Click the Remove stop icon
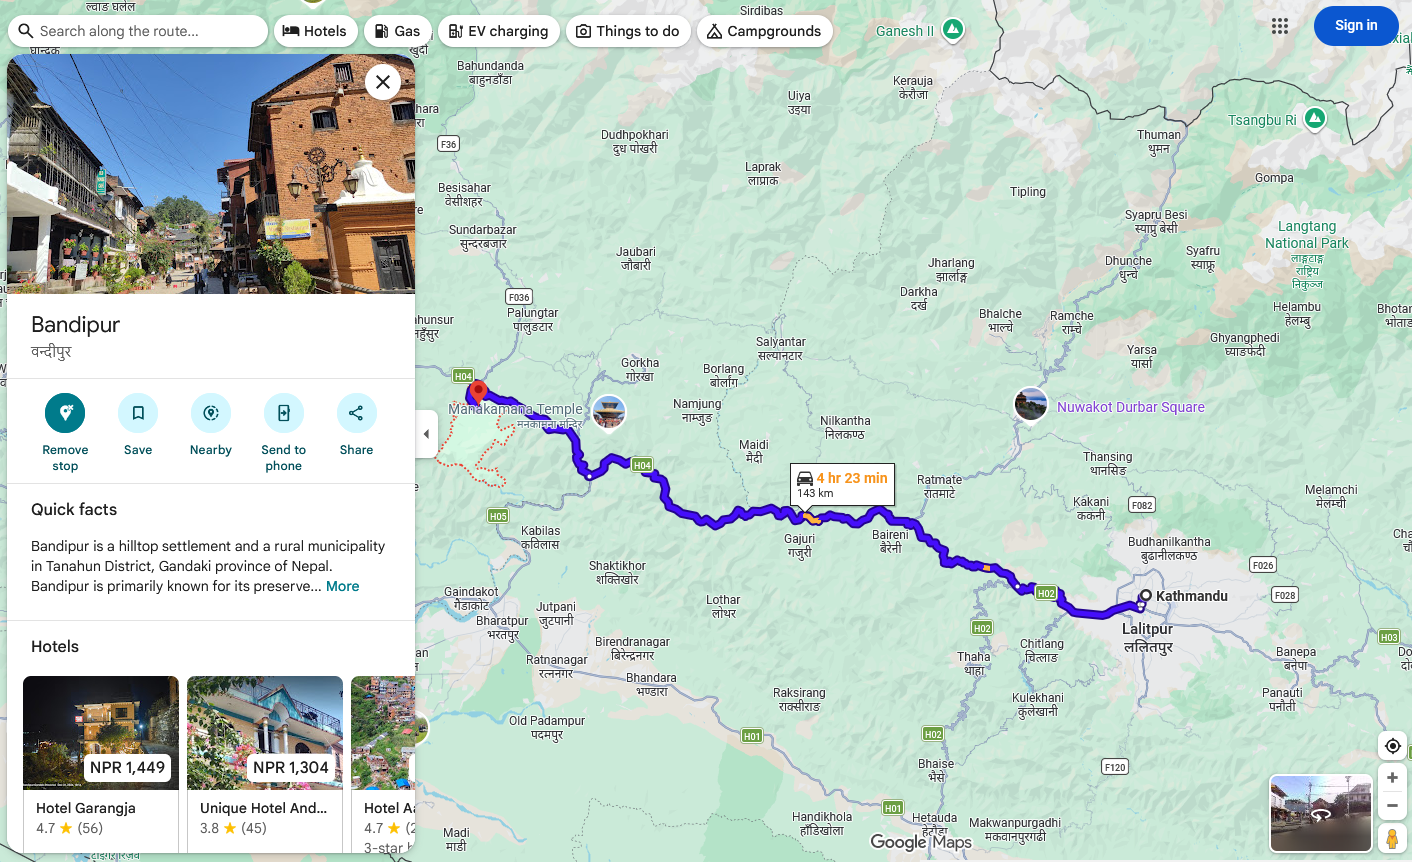 [x=65, y=413]
